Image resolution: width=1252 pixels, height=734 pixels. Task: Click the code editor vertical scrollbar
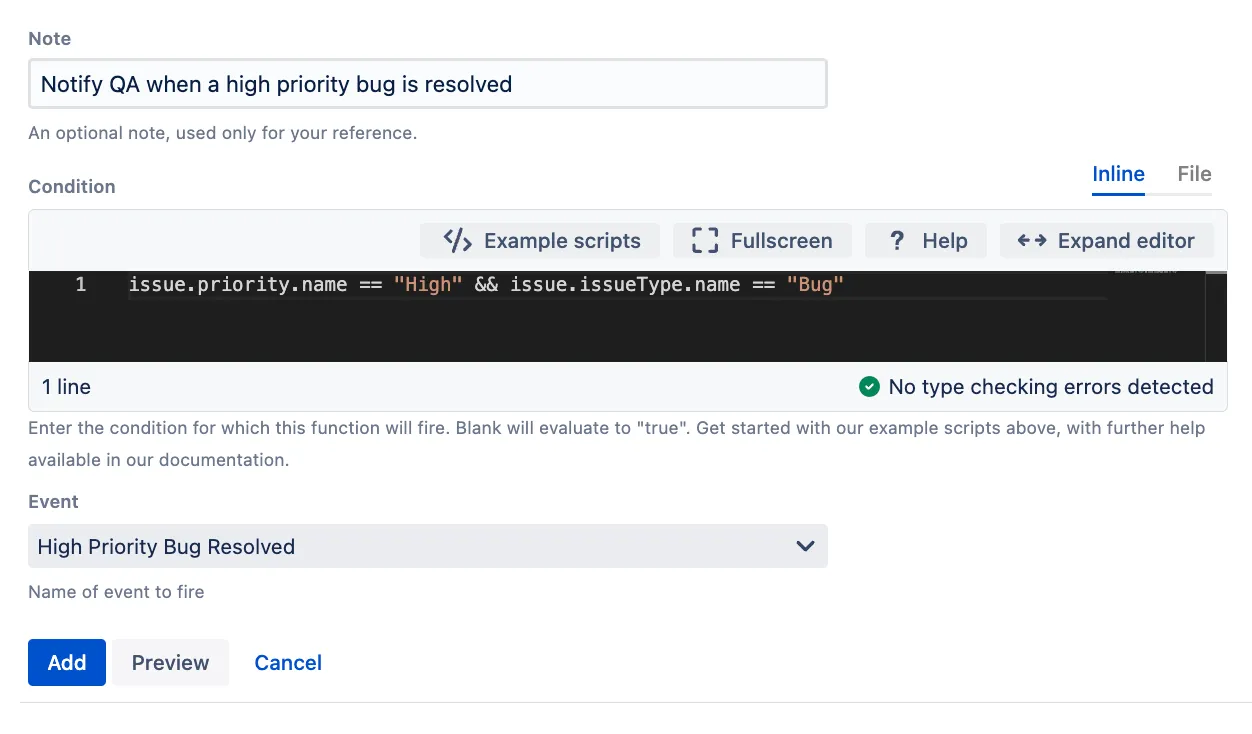point(1216,316)
